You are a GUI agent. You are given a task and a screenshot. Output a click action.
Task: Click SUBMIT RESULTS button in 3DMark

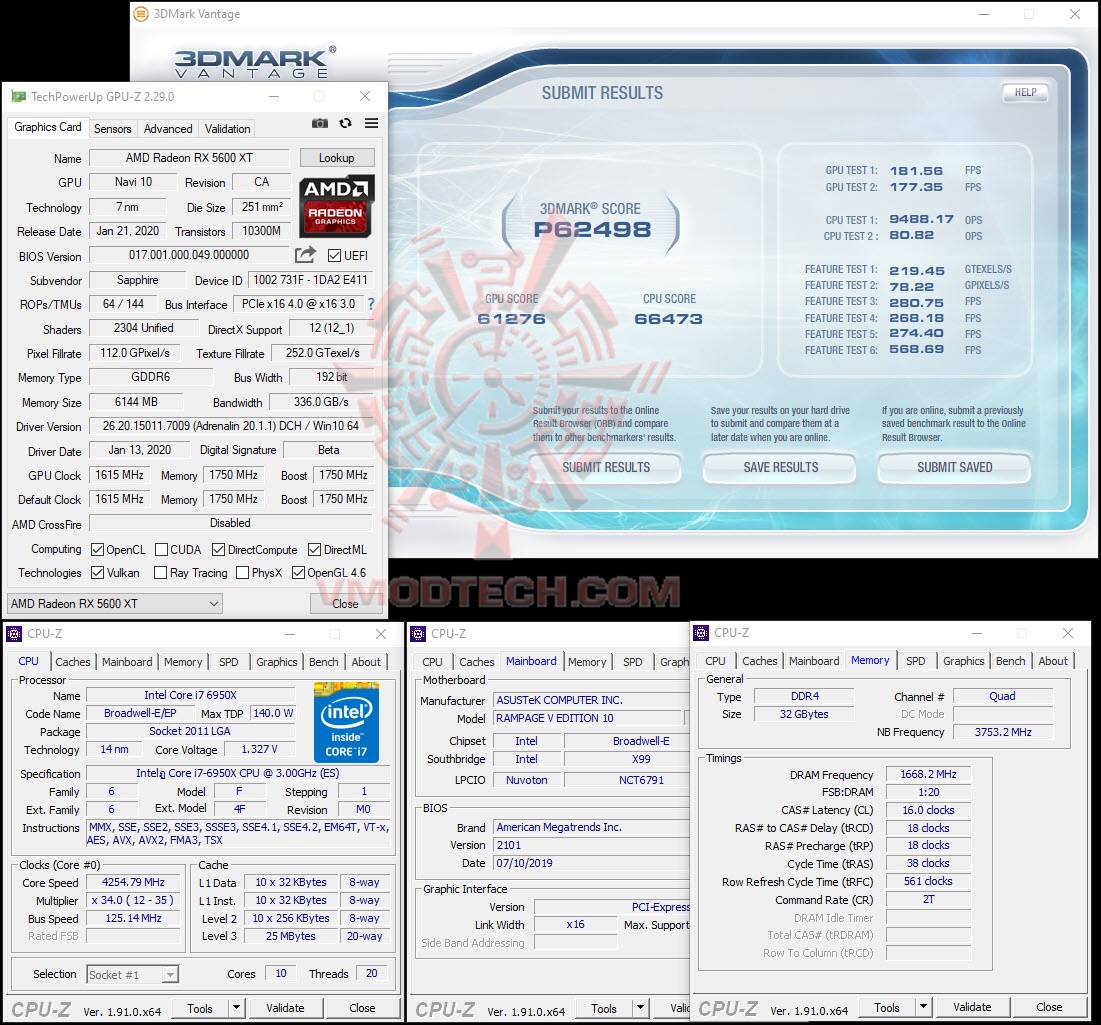[x=605, y=468]
